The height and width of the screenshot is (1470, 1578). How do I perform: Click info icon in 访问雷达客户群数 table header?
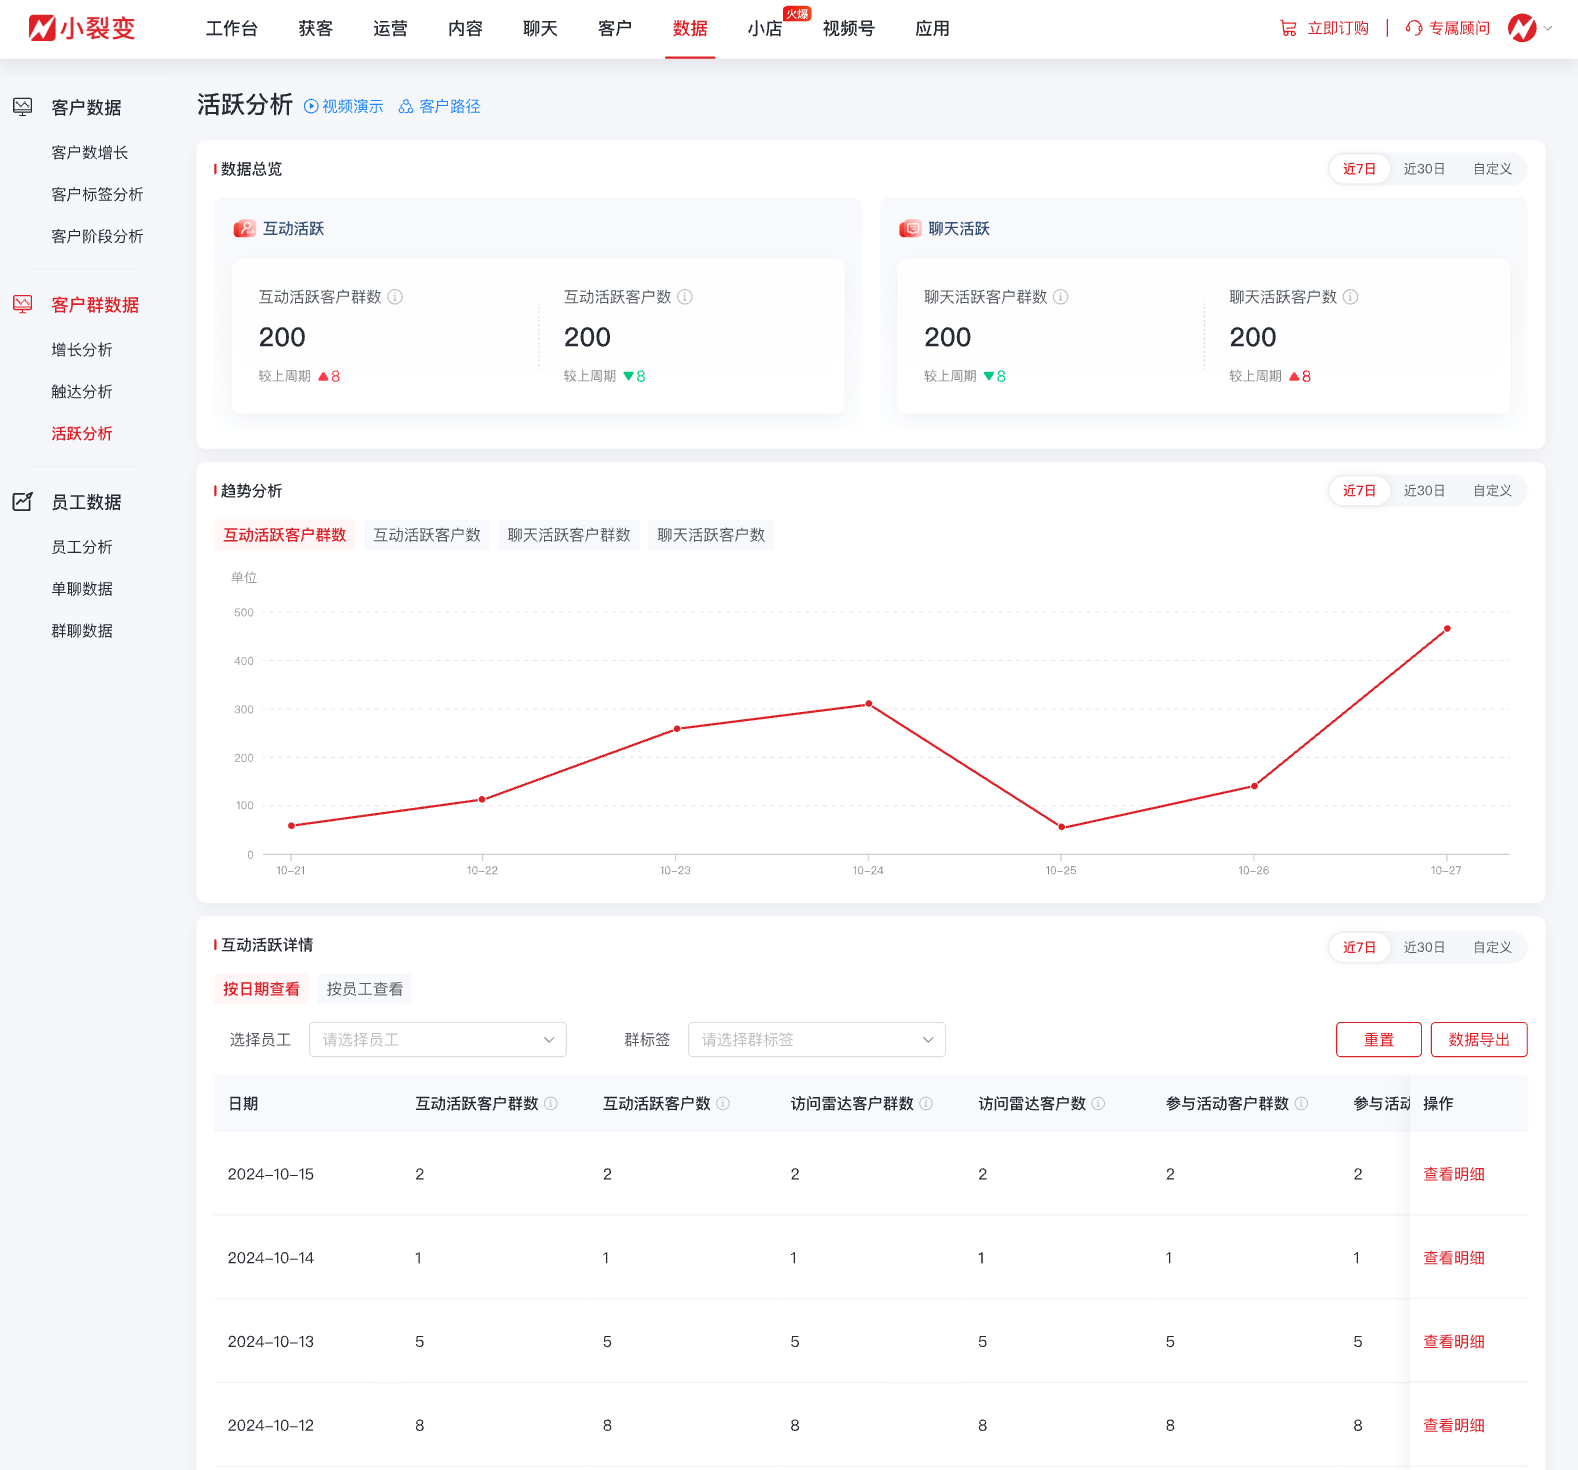click(926, 1103)
